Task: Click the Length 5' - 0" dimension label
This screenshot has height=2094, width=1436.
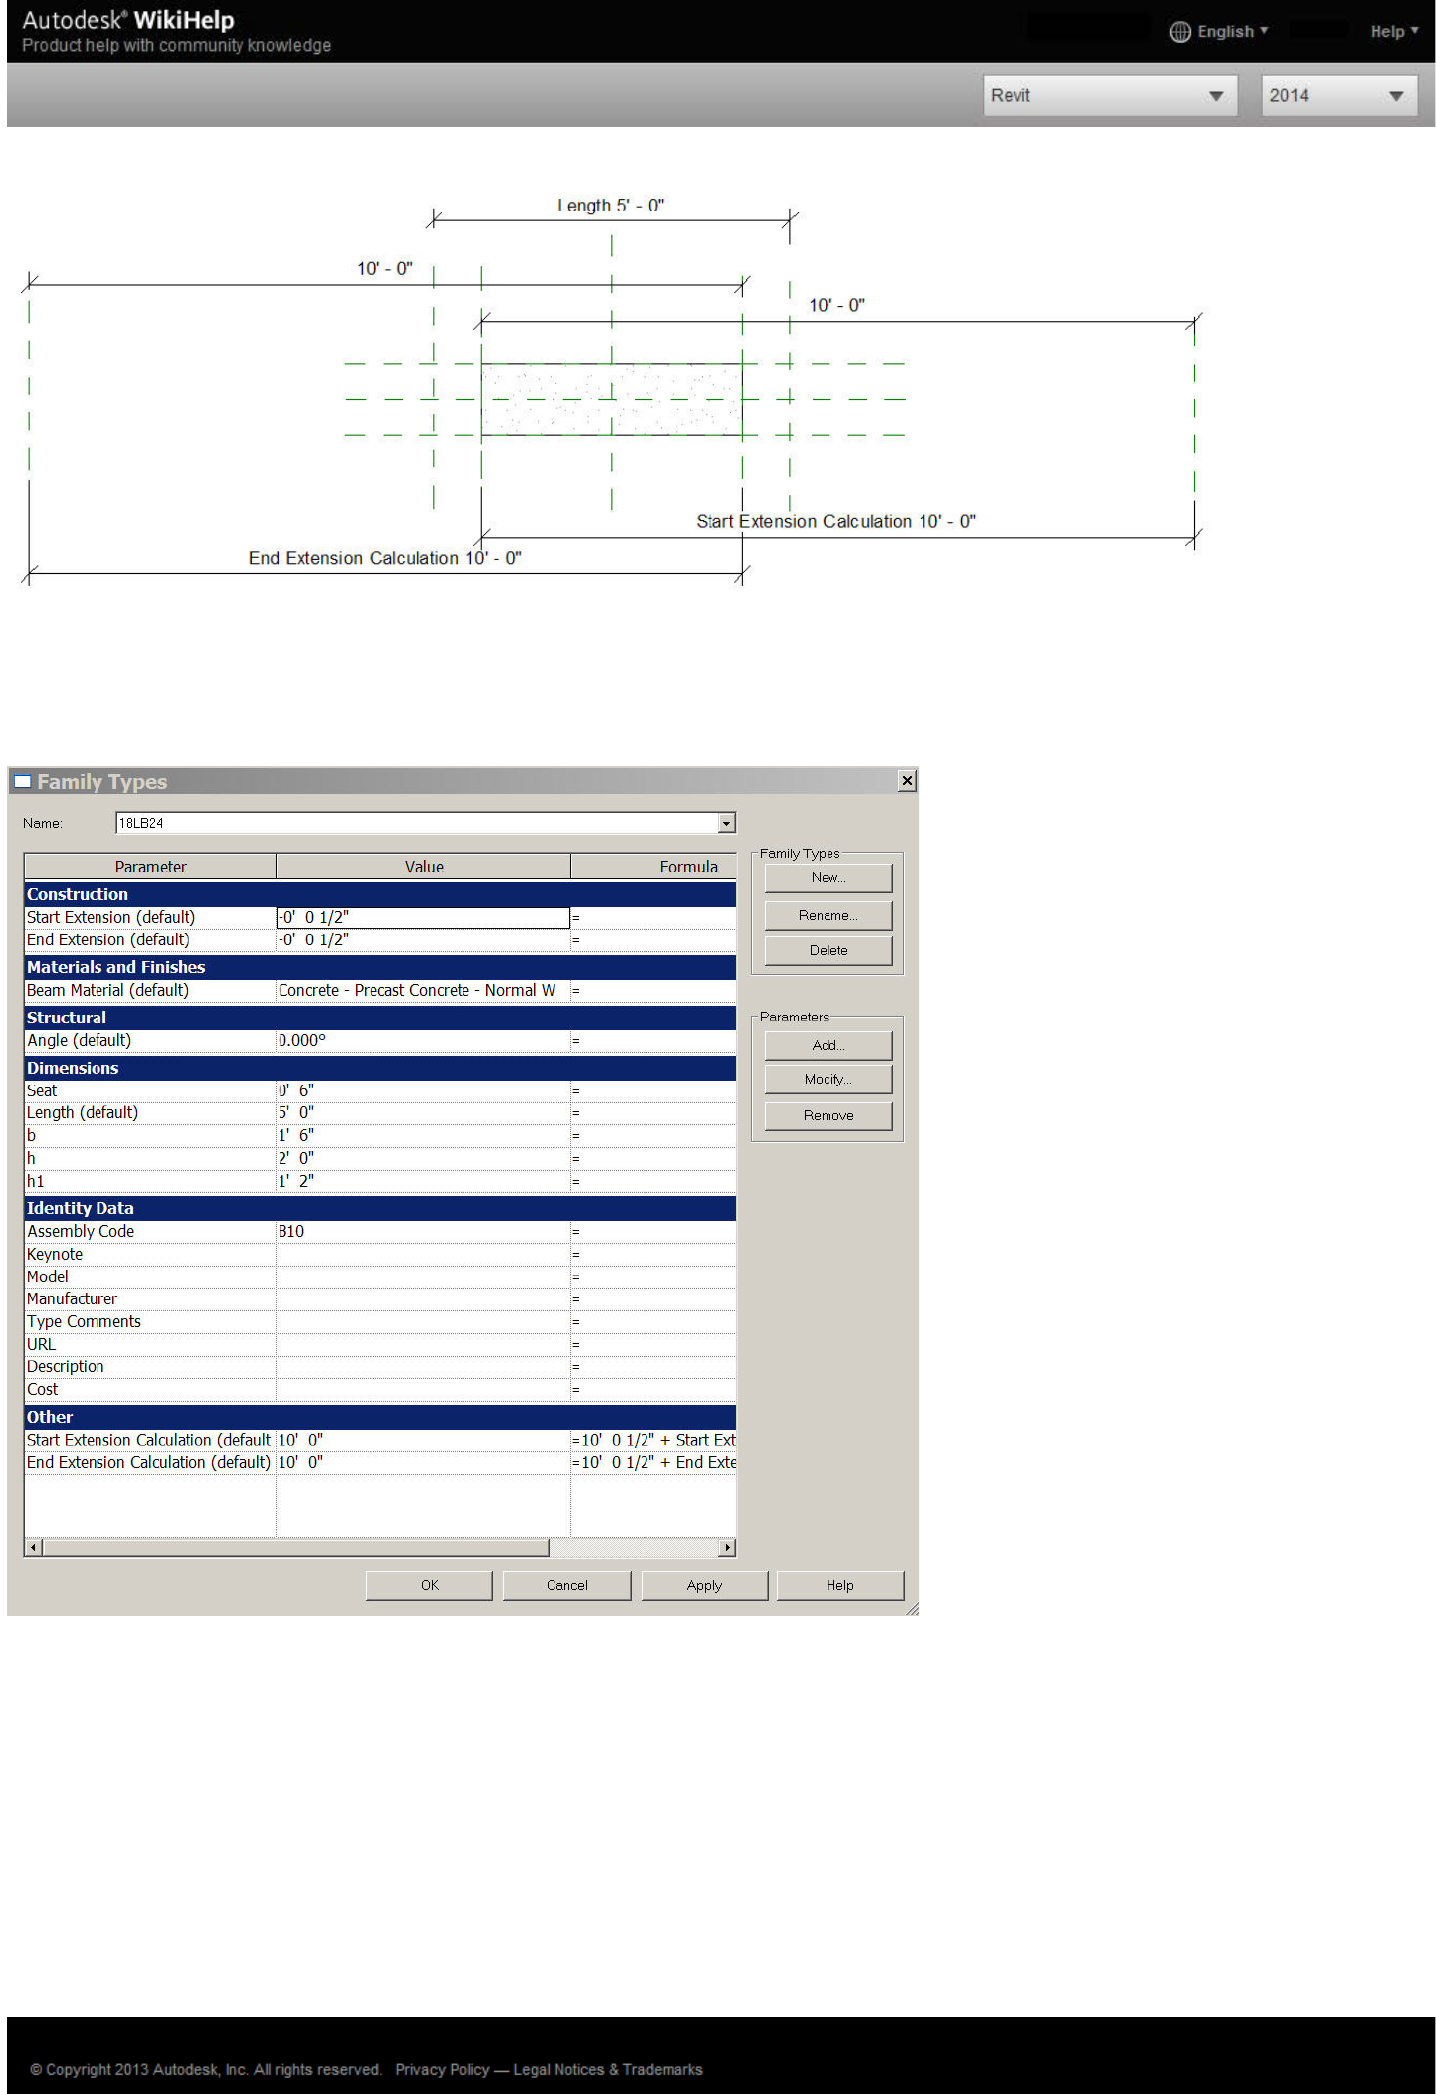Action: (x=611, y=206)
